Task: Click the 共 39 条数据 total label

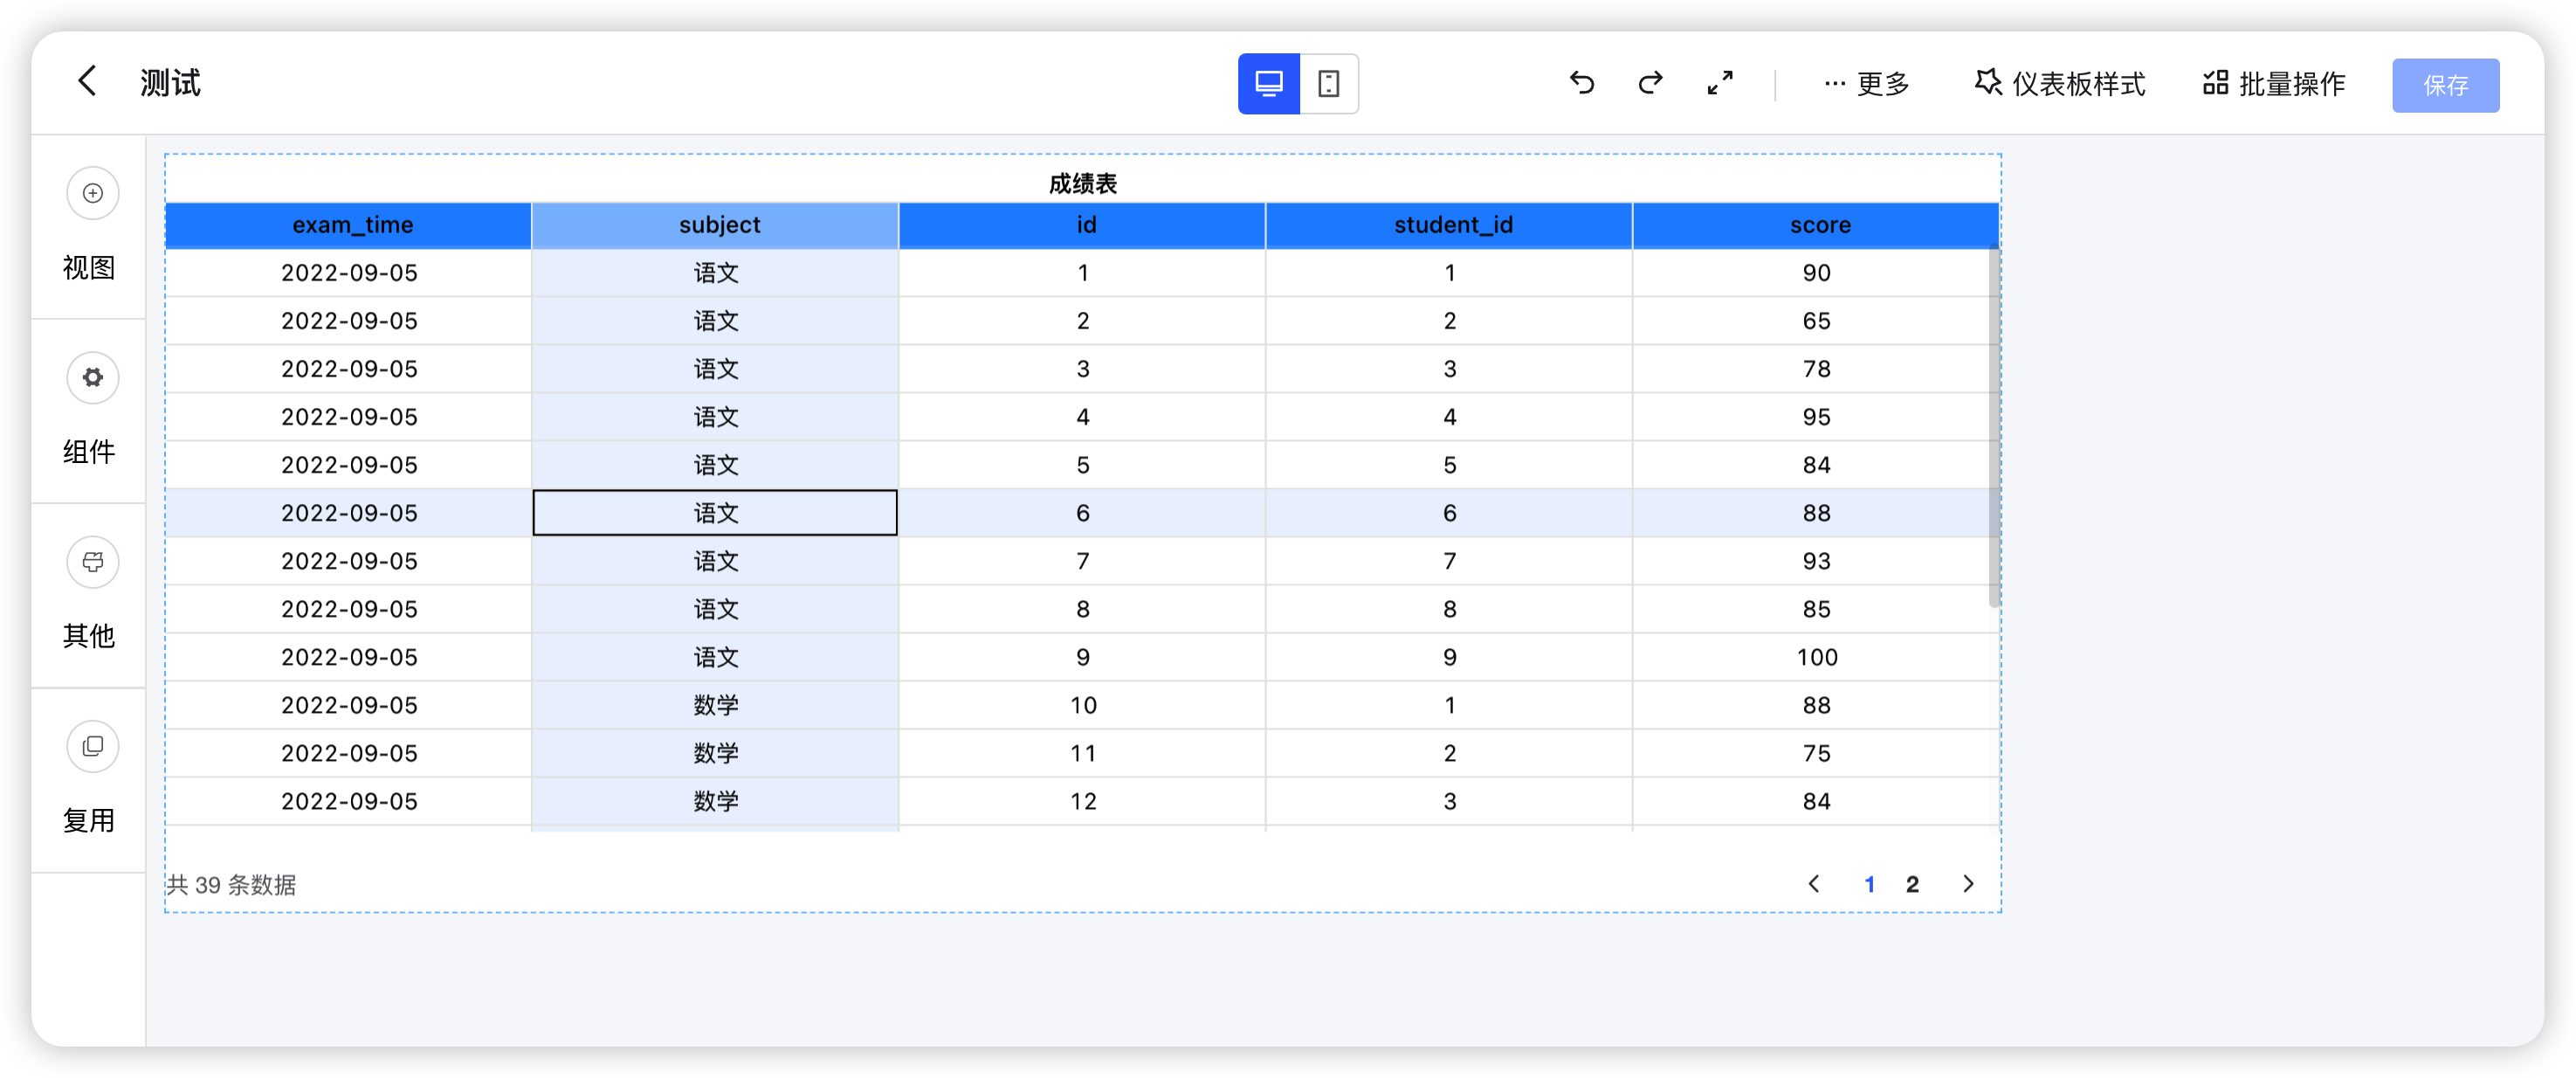Action: pos(231,885)
